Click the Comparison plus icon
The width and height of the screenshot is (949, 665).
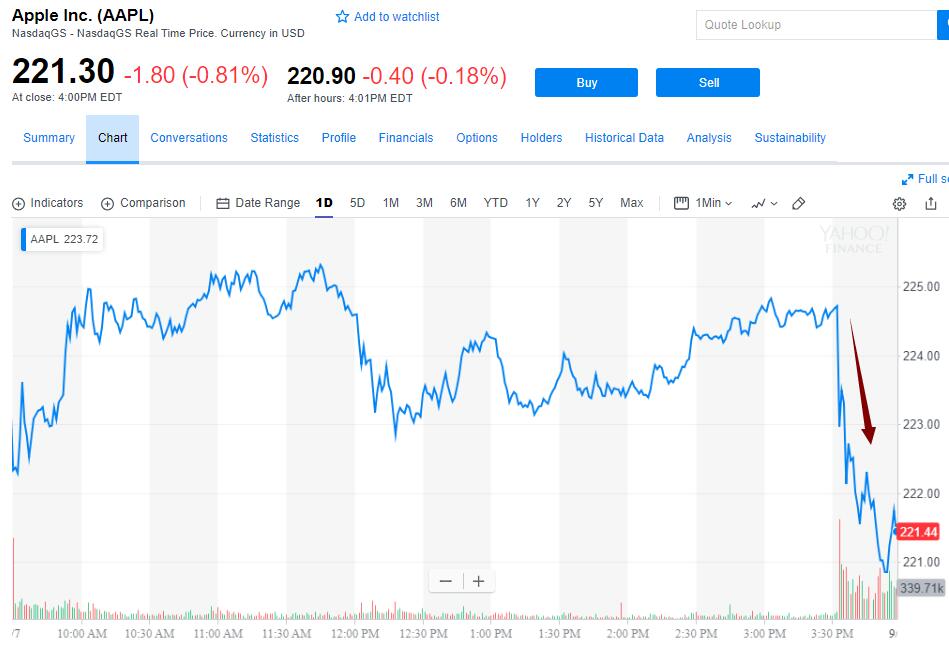(107, 204)
